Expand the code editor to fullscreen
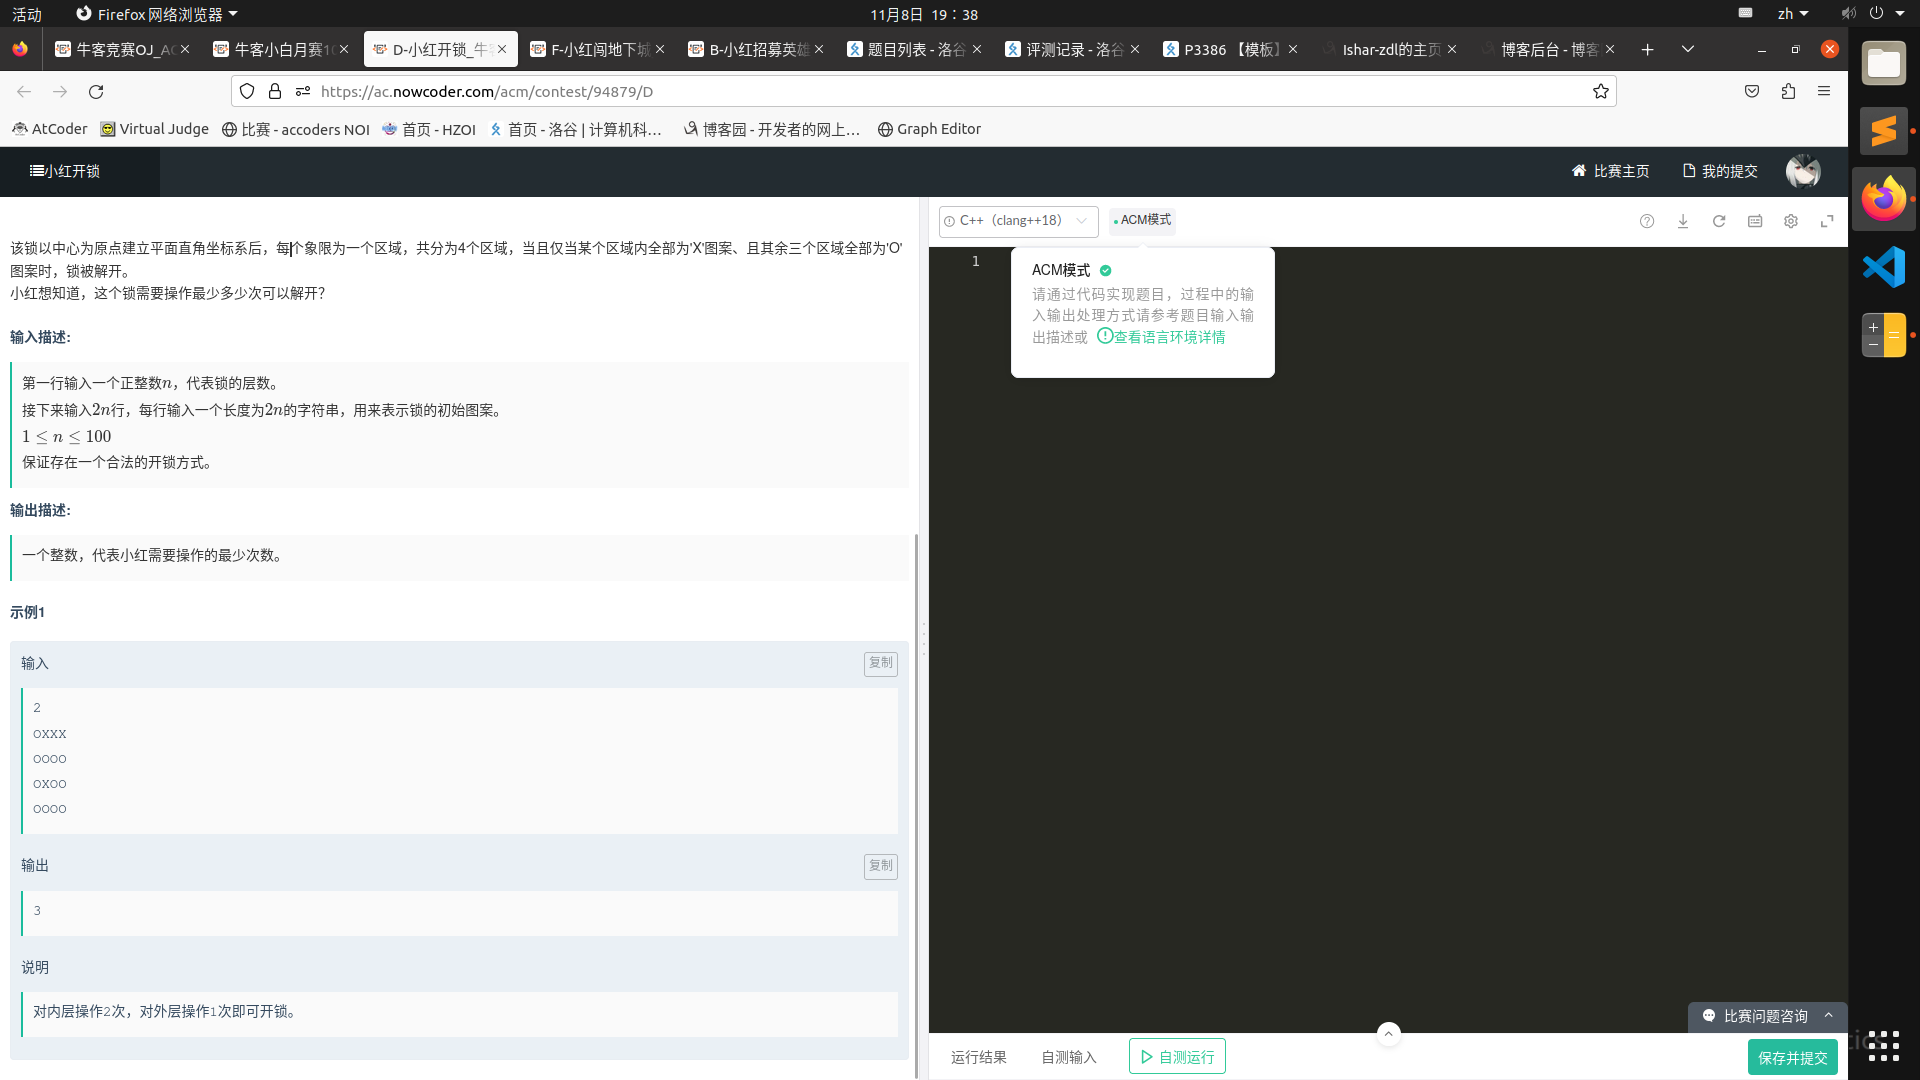The width and height of the screenshot is (1920, 1080). (x=1827, y=221)
